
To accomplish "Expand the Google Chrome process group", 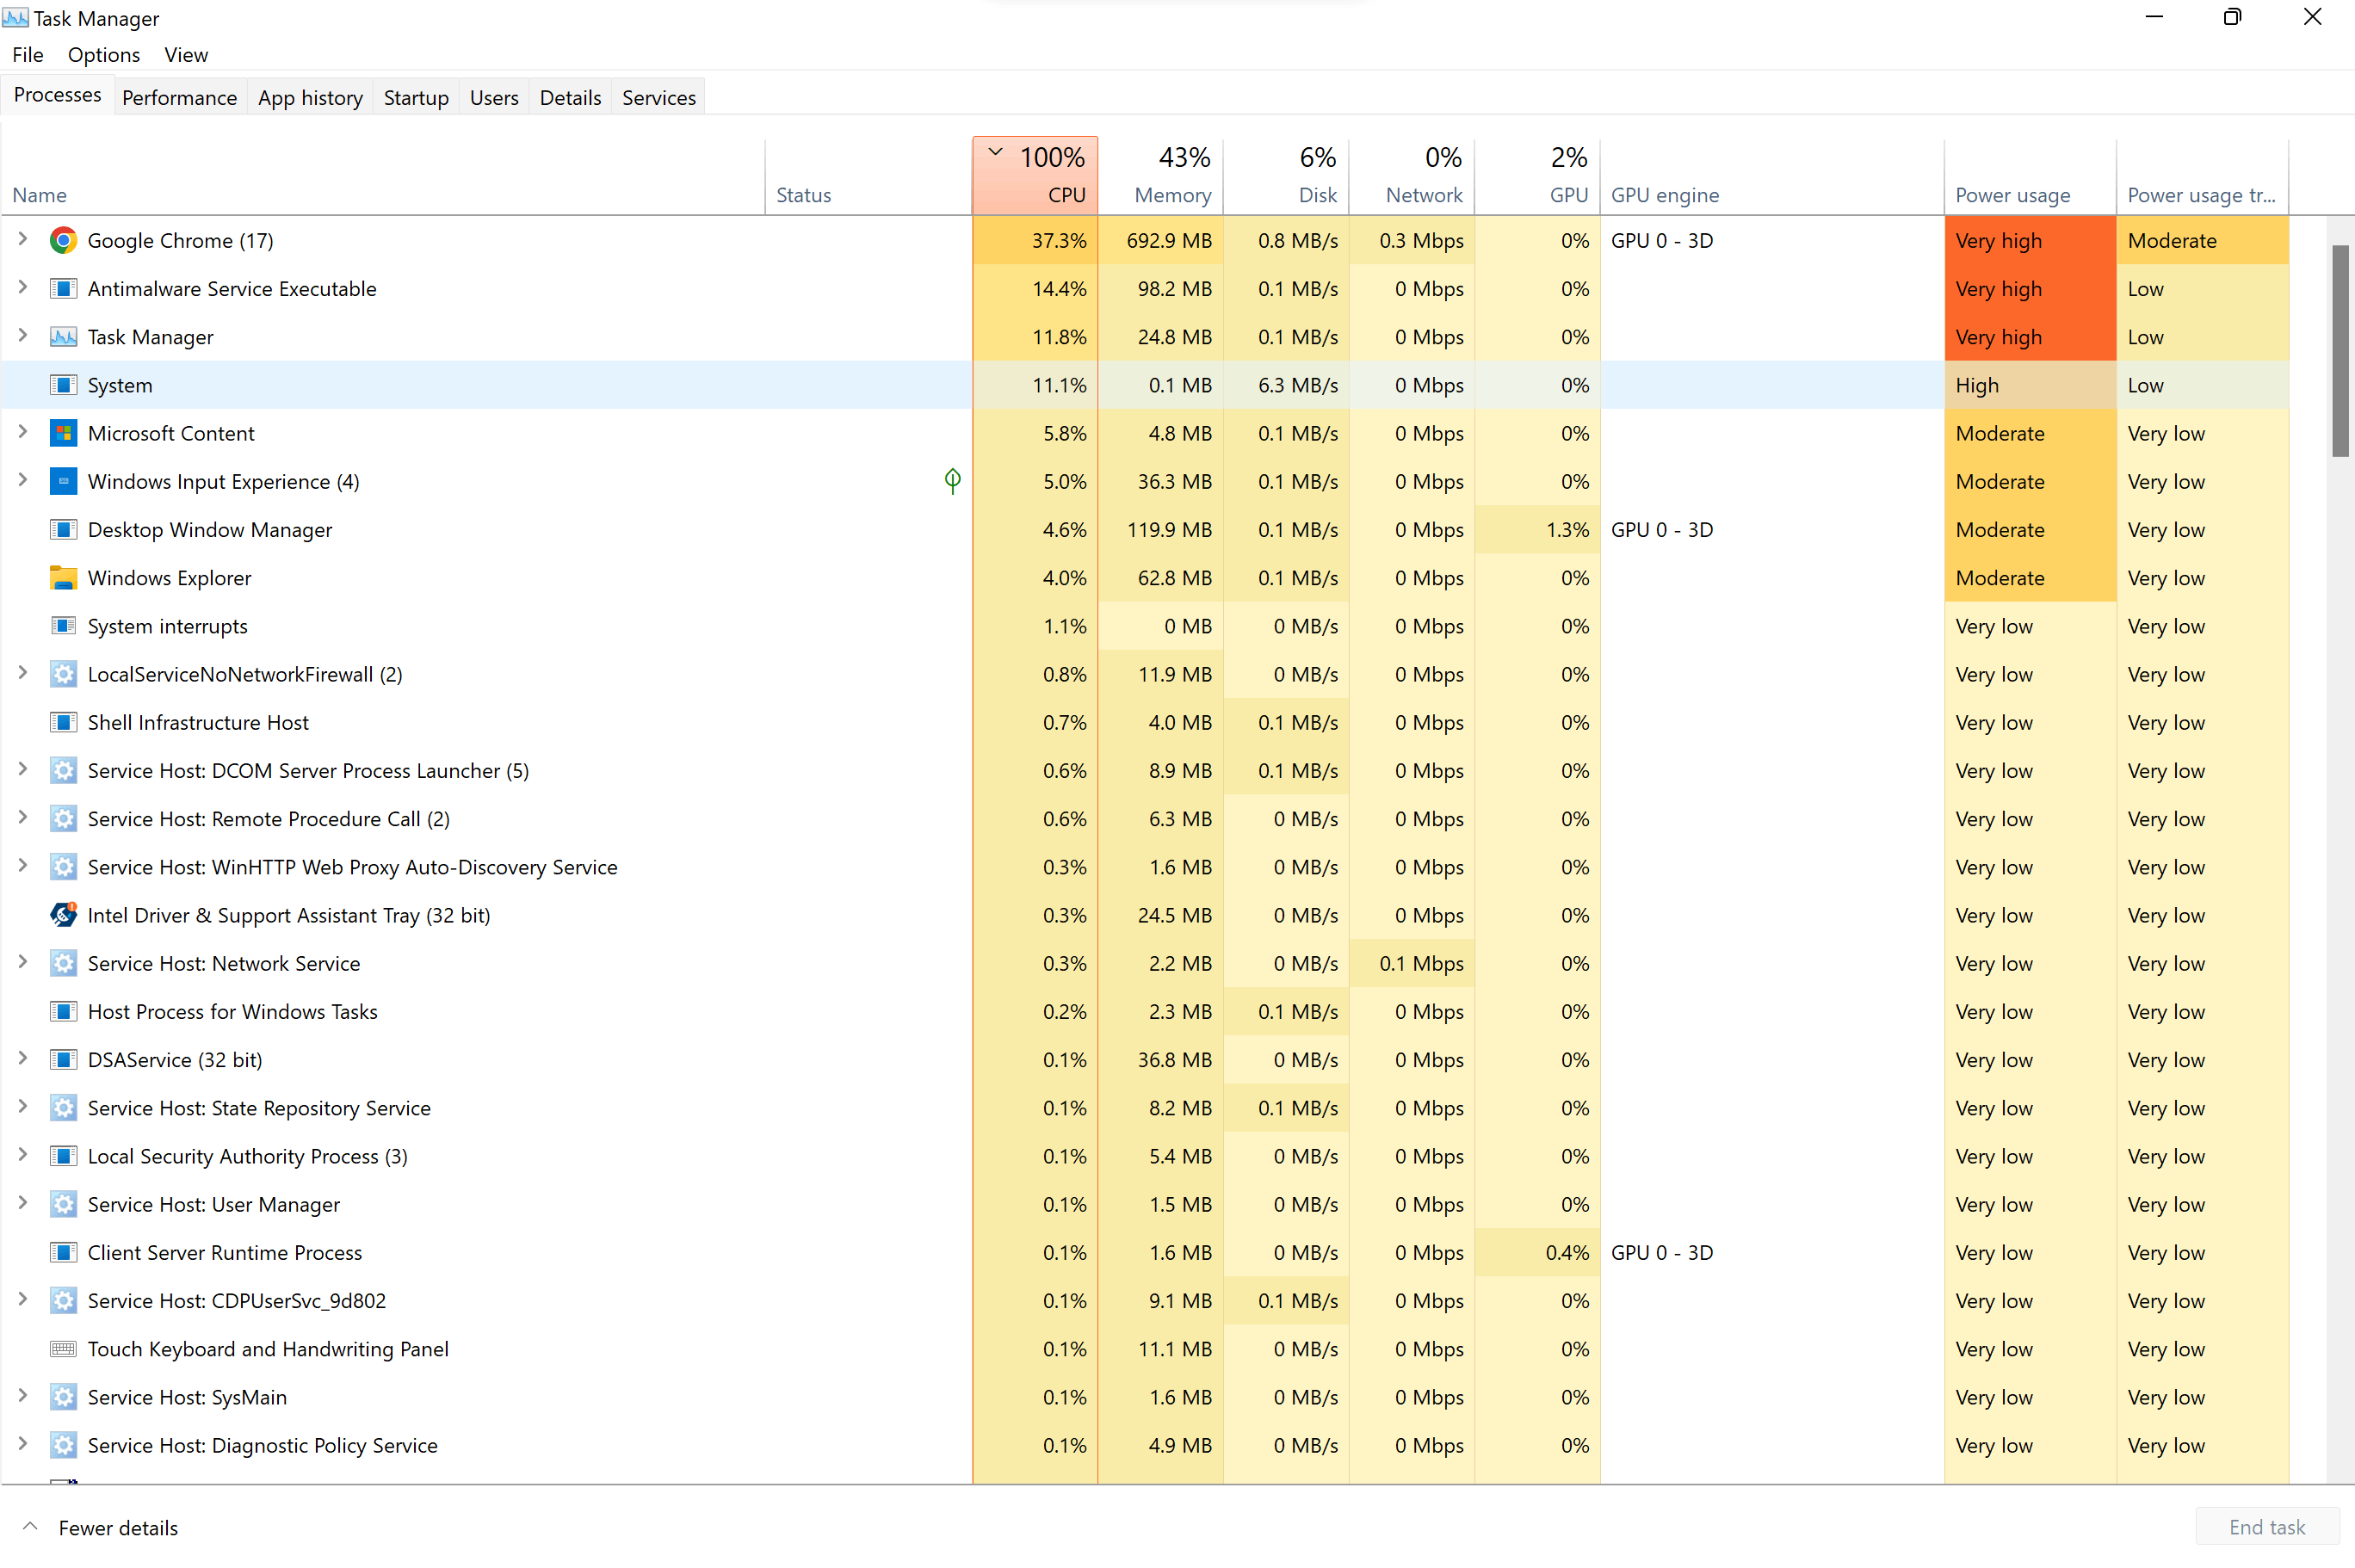I will point(23,240).
